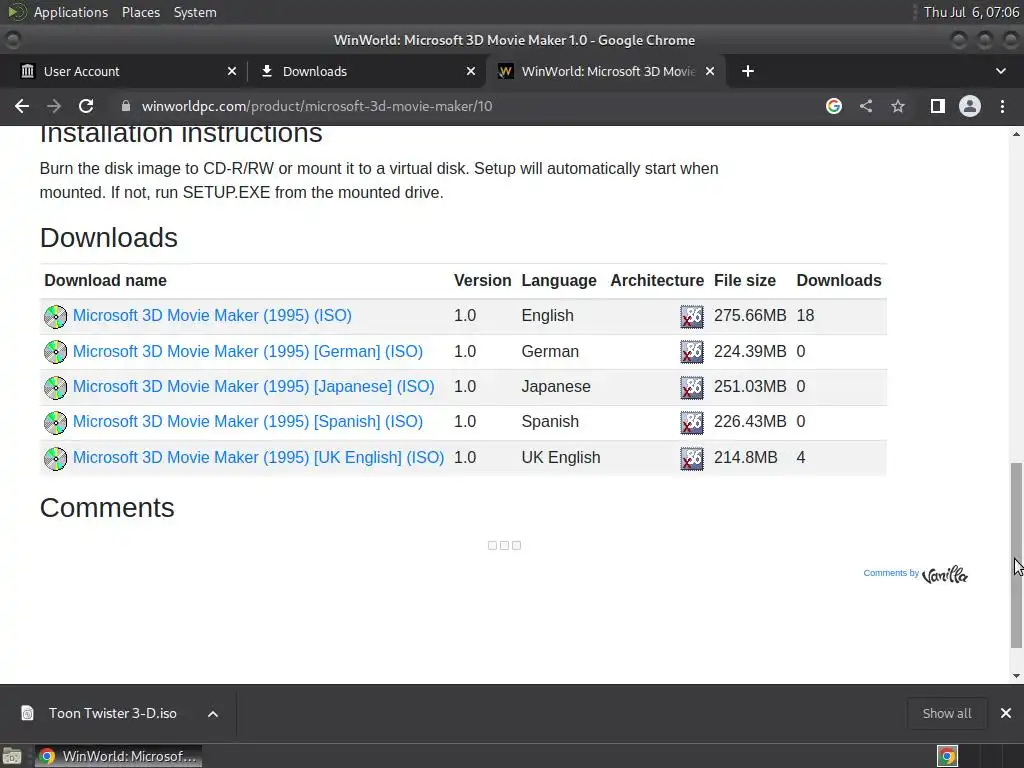Image resolution: width=1024 pixels, height=768 pixels.
Task: Share this page via share icon
Action: (866, 106)
